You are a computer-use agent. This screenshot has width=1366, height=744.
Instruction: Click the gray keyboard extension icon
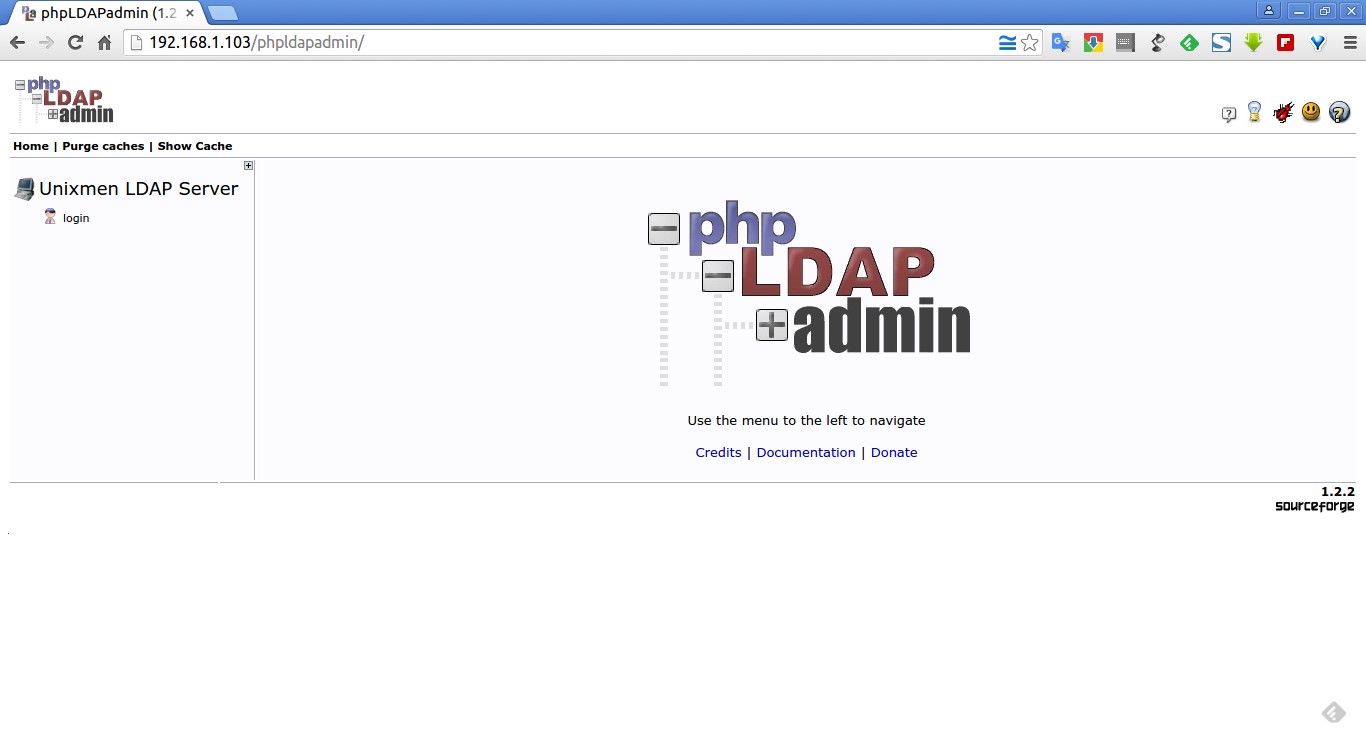(x=1125, y=43)
